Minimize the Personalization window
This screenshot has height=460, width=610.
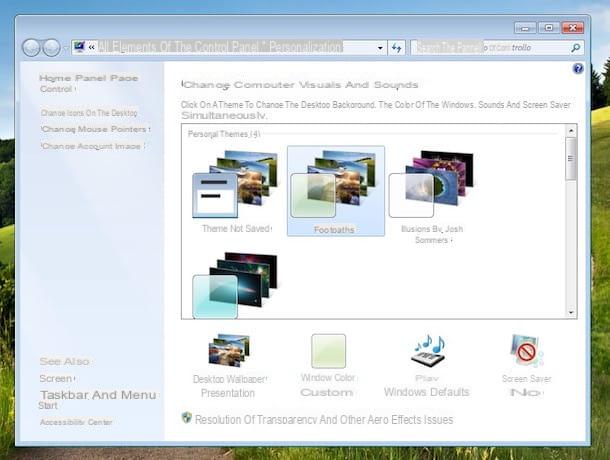tap(525, 28)
